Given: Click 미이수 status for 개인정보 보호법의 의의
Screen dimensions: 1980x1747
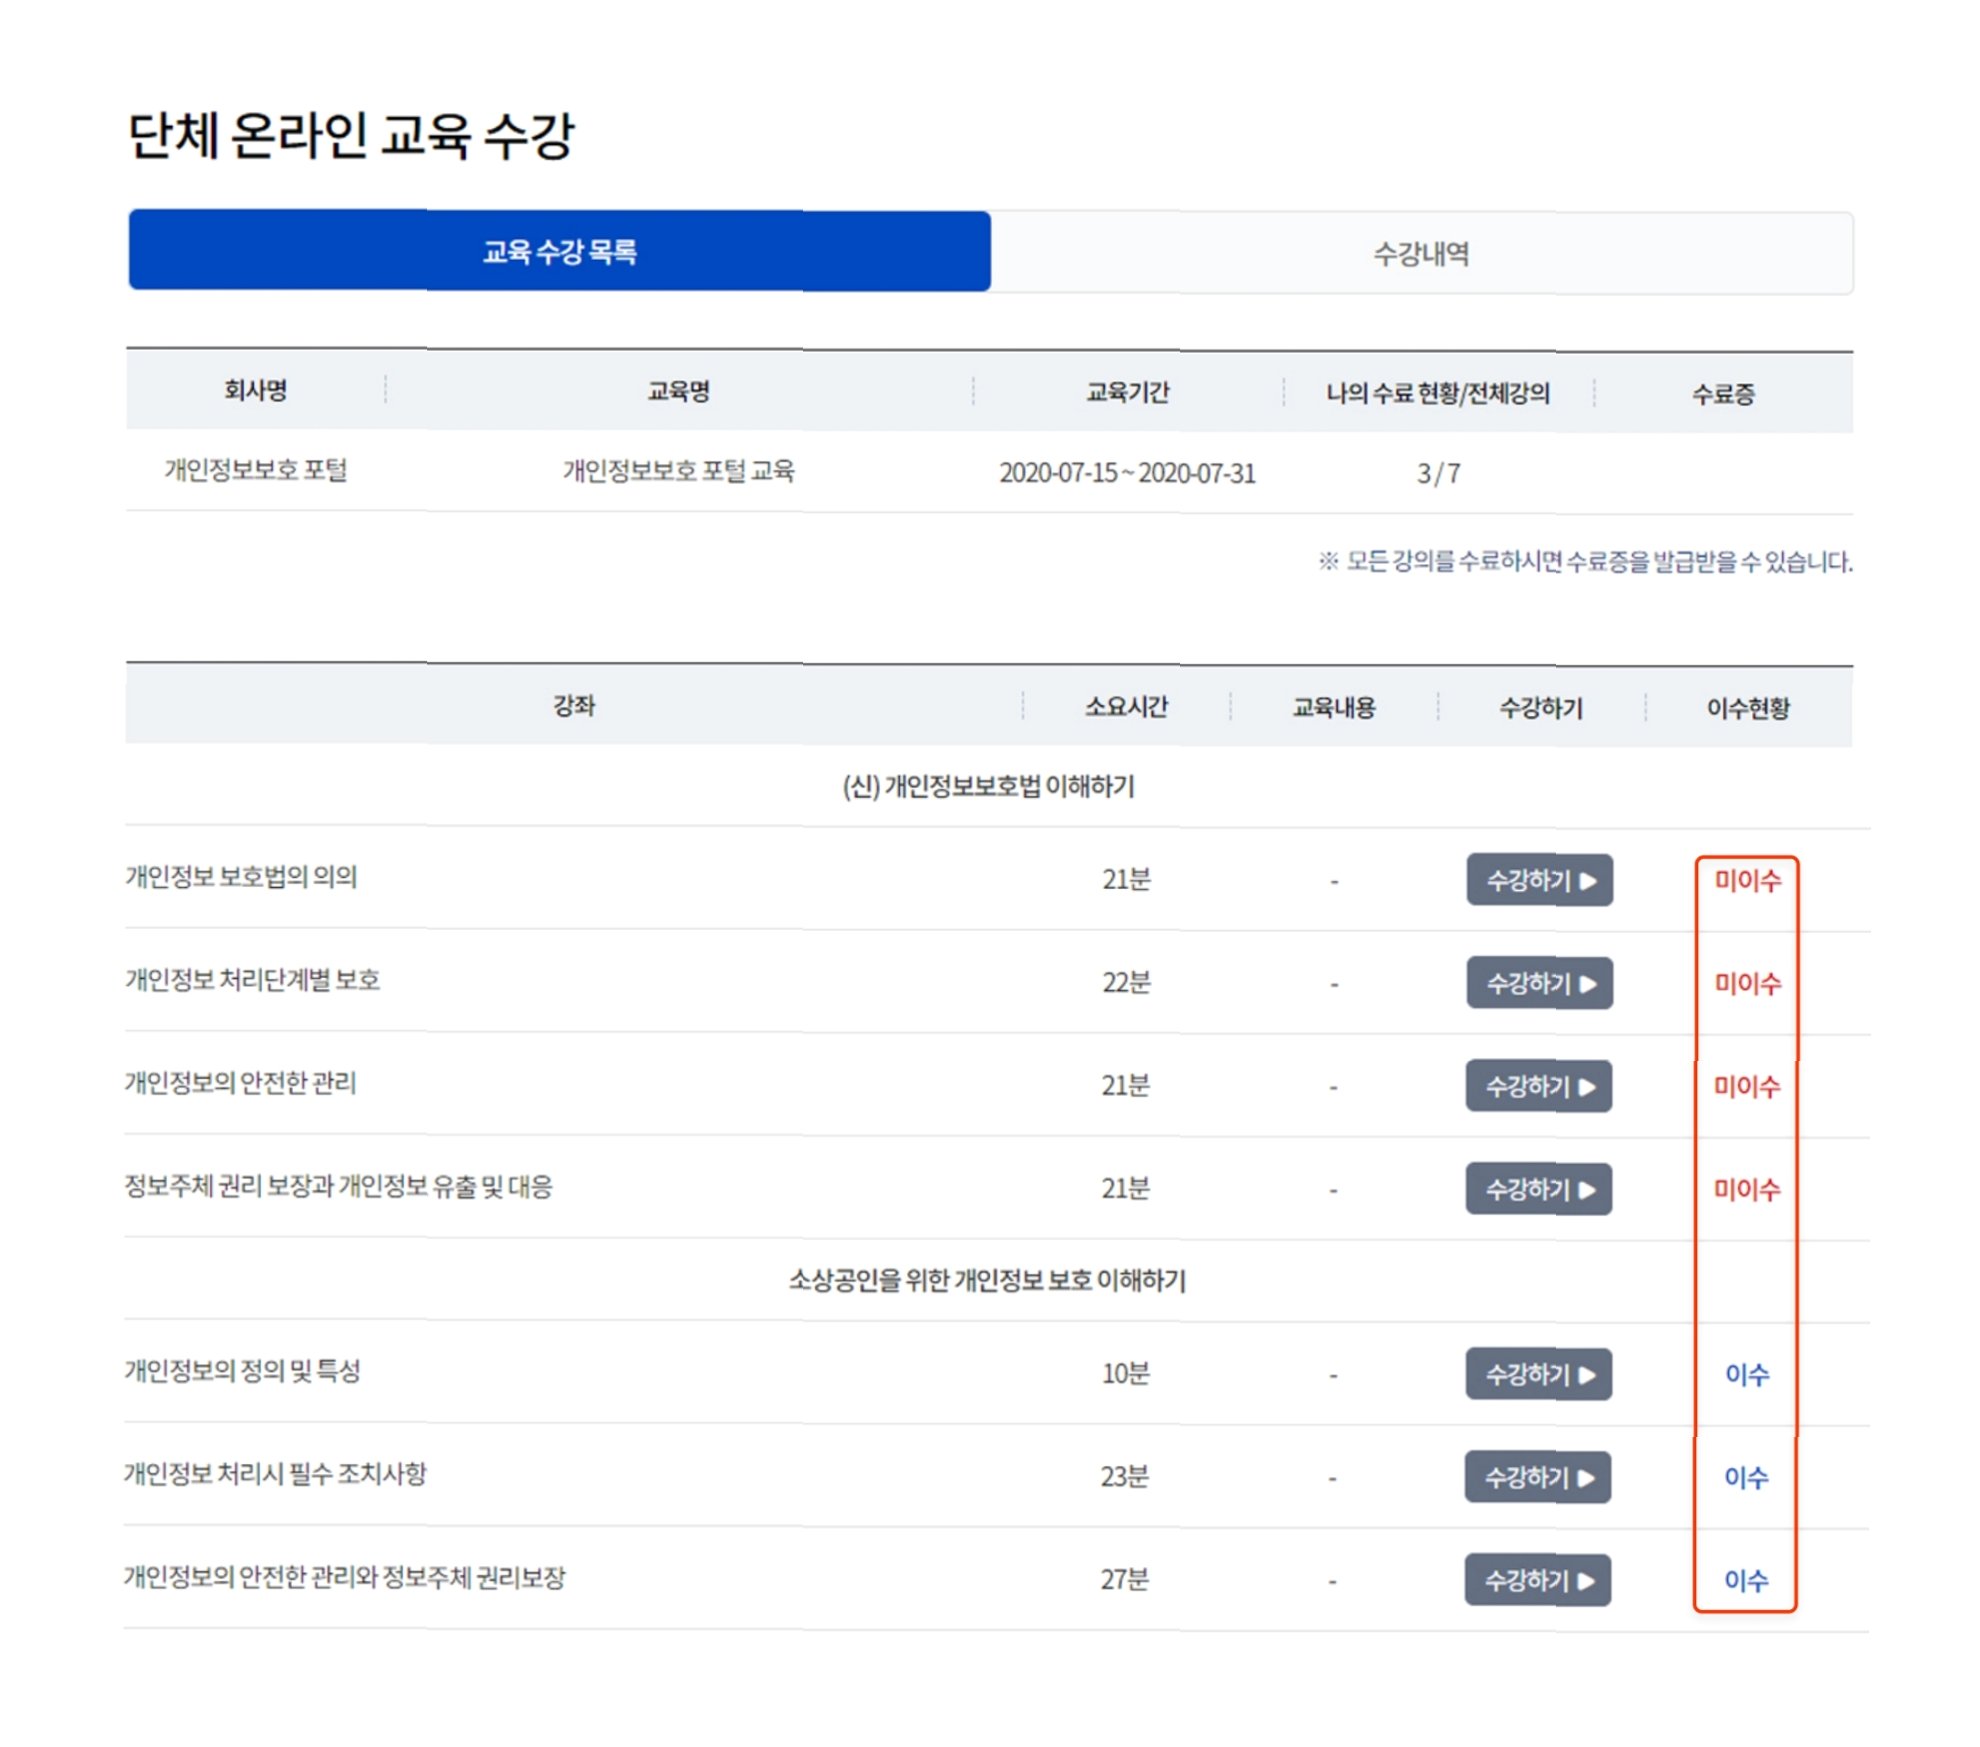Looking at the screenshot, I should pyautogui.click(x=1747, y=880).
